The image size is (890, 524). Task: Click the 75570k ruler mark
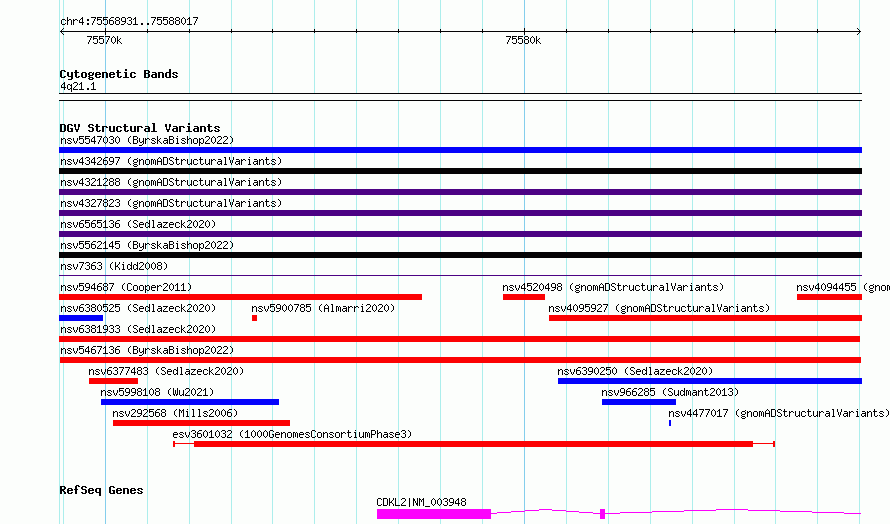click(x=104, y=40)
